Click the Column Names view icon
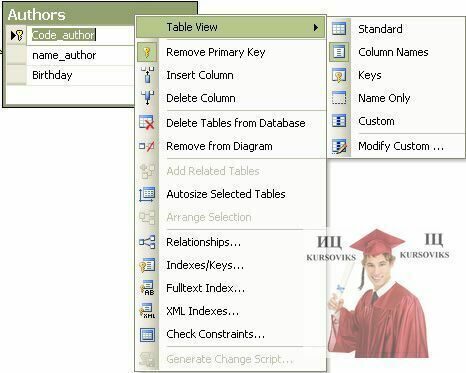This screenshot has width=466, height=373. [339, 52]
